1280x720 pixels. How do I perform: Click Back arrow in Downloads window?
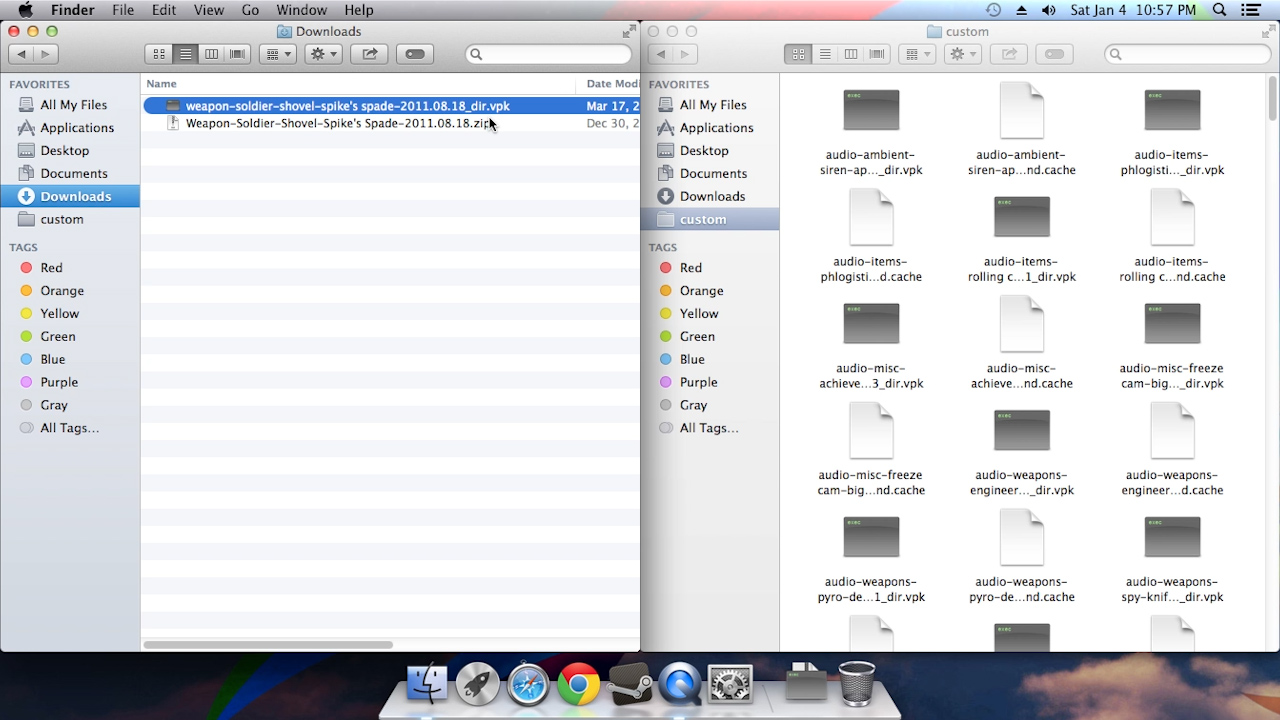tap(21, 54)
